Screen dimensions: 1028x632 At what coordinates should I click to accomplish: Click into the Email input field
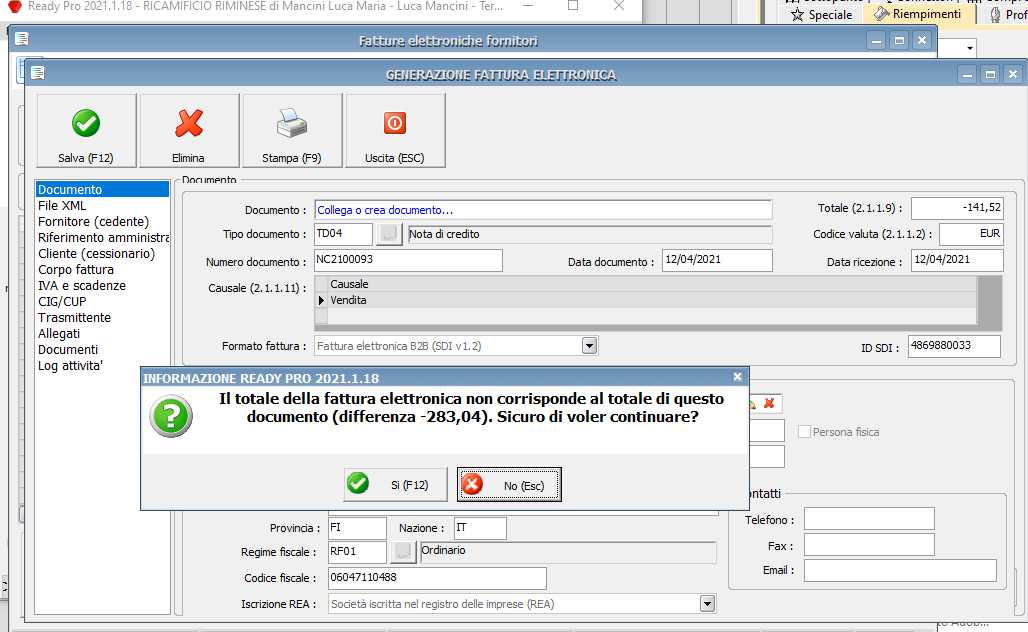coord(899,570)
